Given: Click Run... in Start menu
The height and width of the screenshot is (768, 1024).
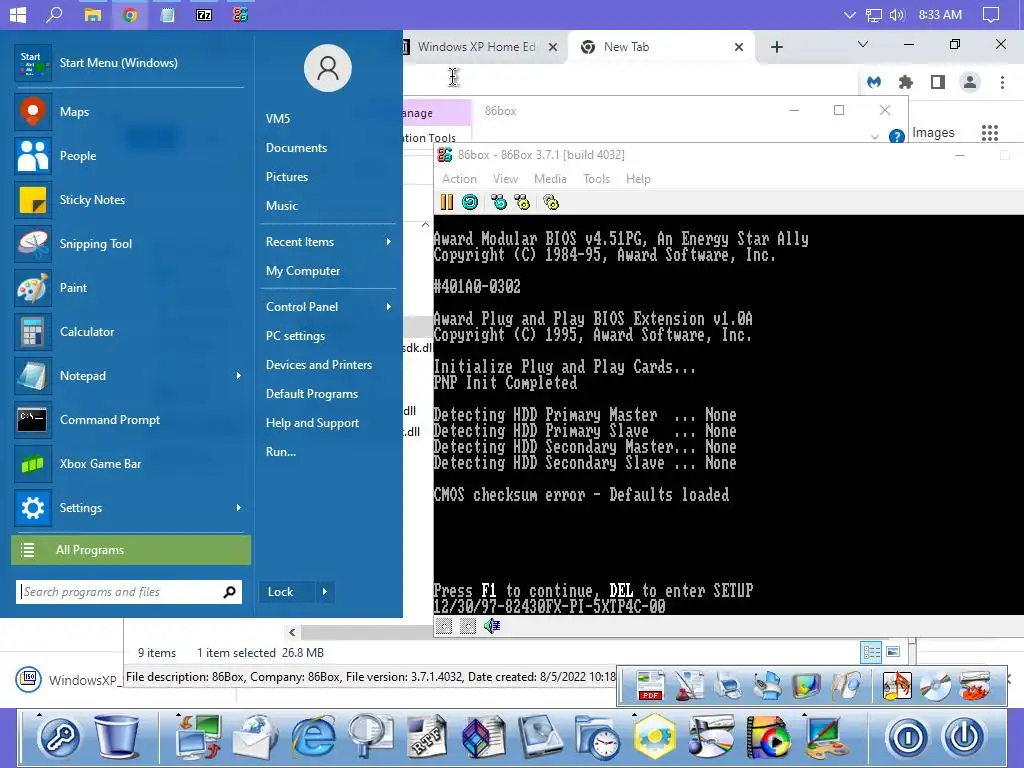Looking at the screenshot, I should pyautogui.click(x=281, y=452).
